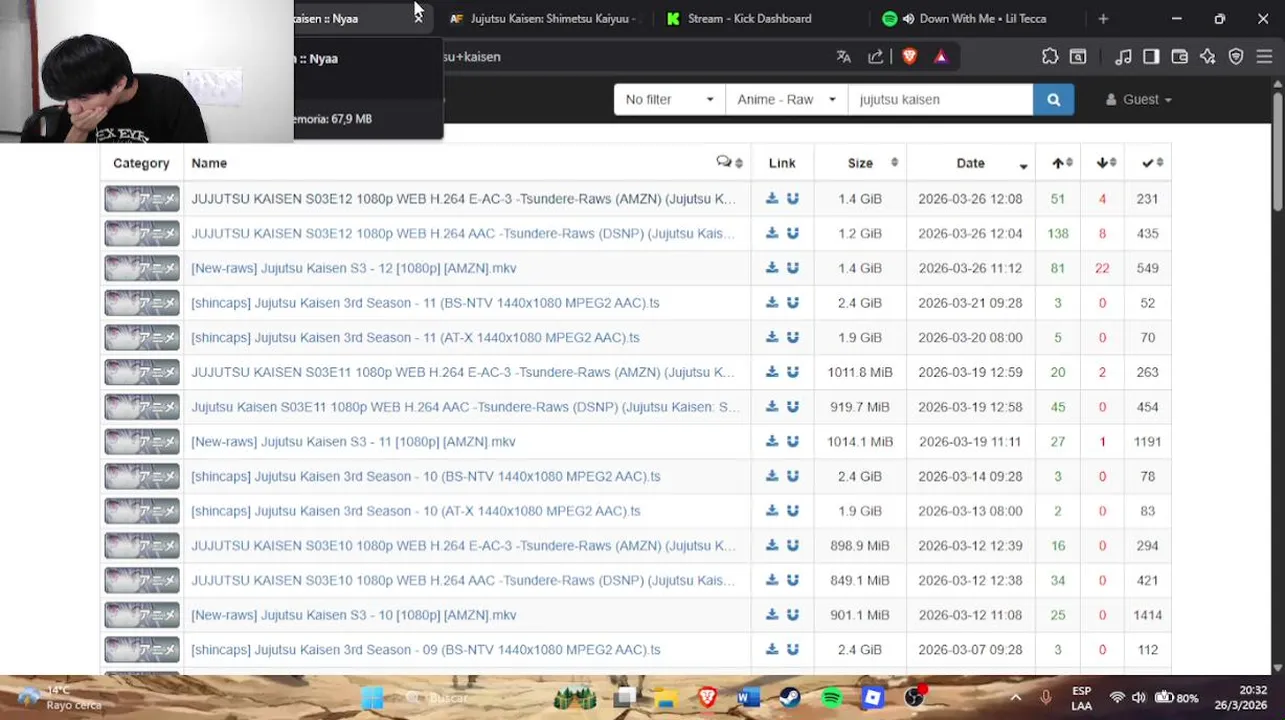Click magnet icon for shincaps 09 BS-NTV row
Viewport: 1285px width, 720px height.
(x=793, y=649)
